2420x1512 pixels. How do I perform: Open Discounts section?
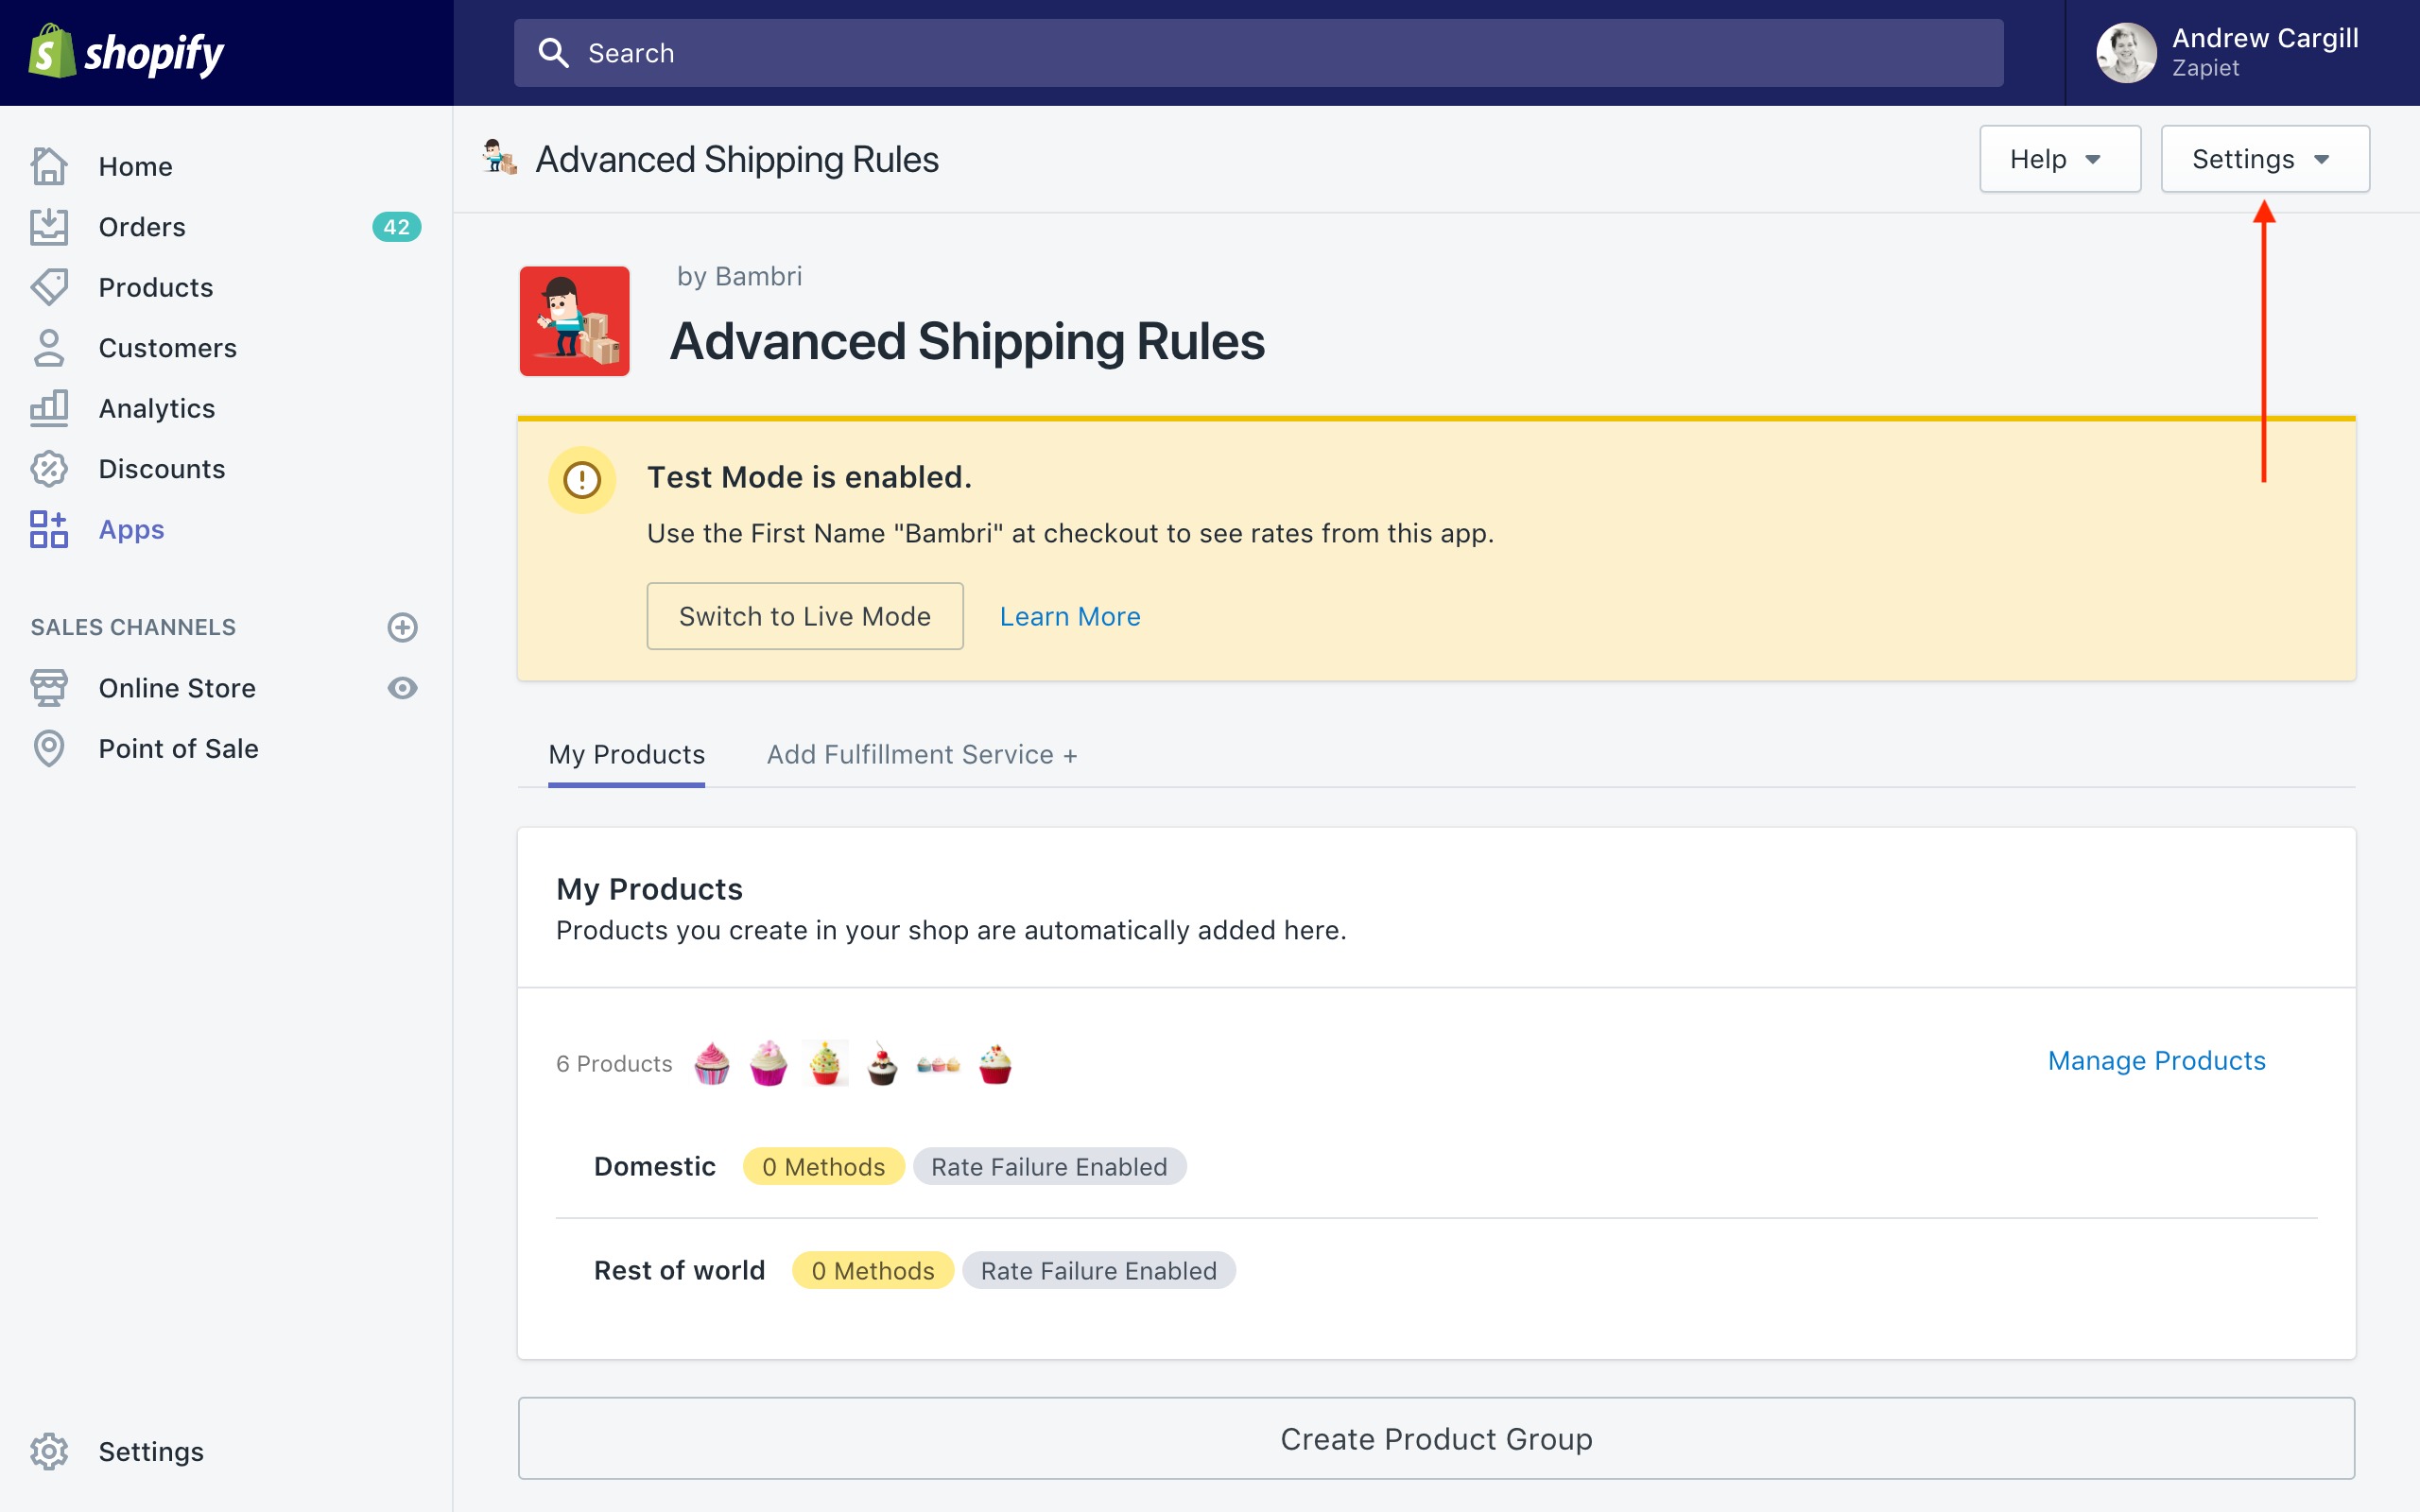pos(162,469)
